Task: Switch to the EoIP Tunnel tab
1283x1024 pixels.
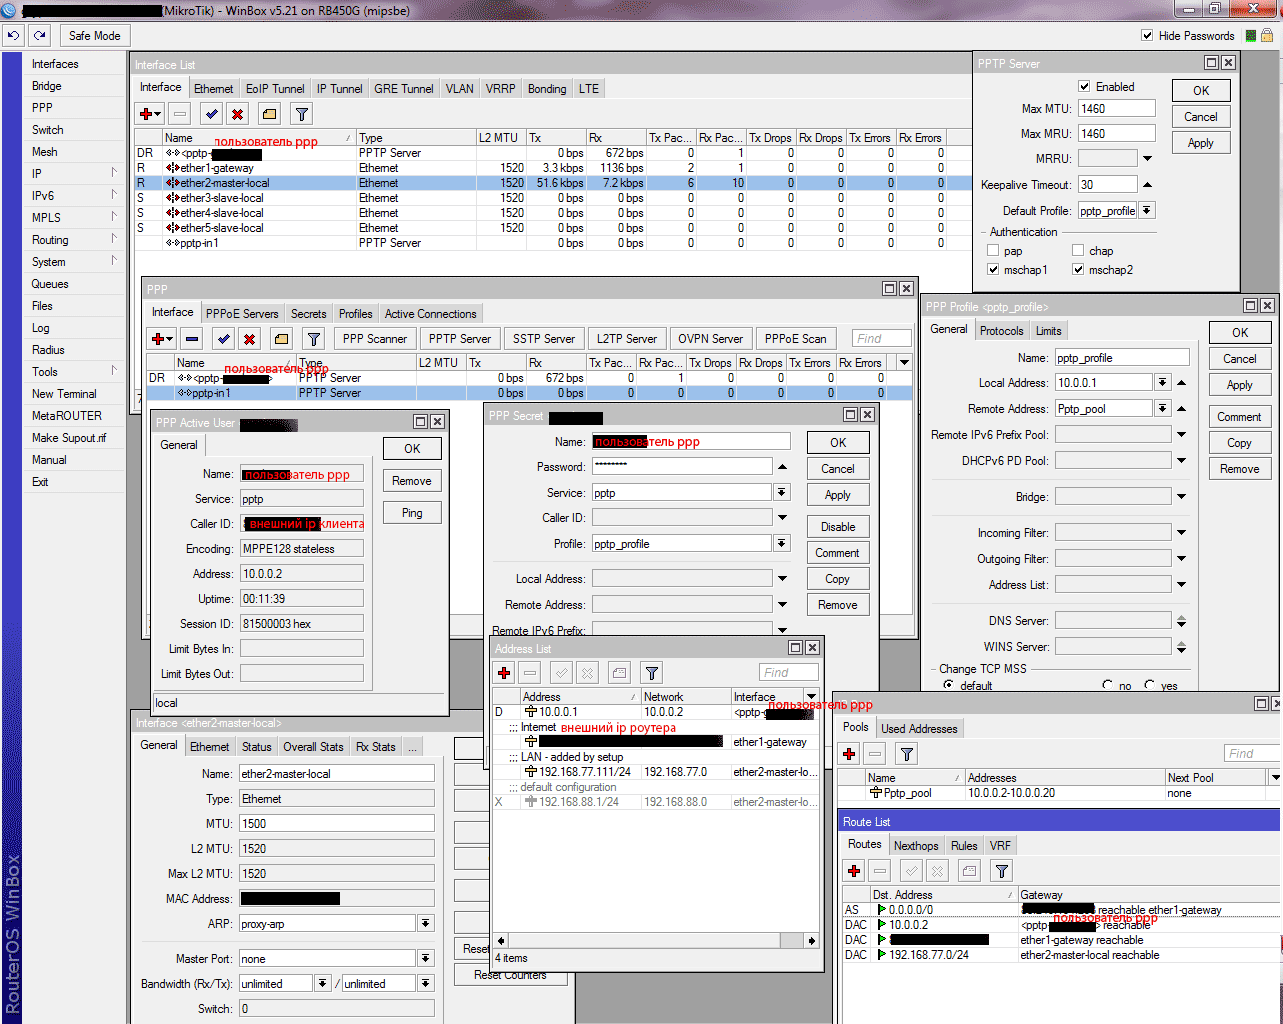Action: [x=275, y=89]
